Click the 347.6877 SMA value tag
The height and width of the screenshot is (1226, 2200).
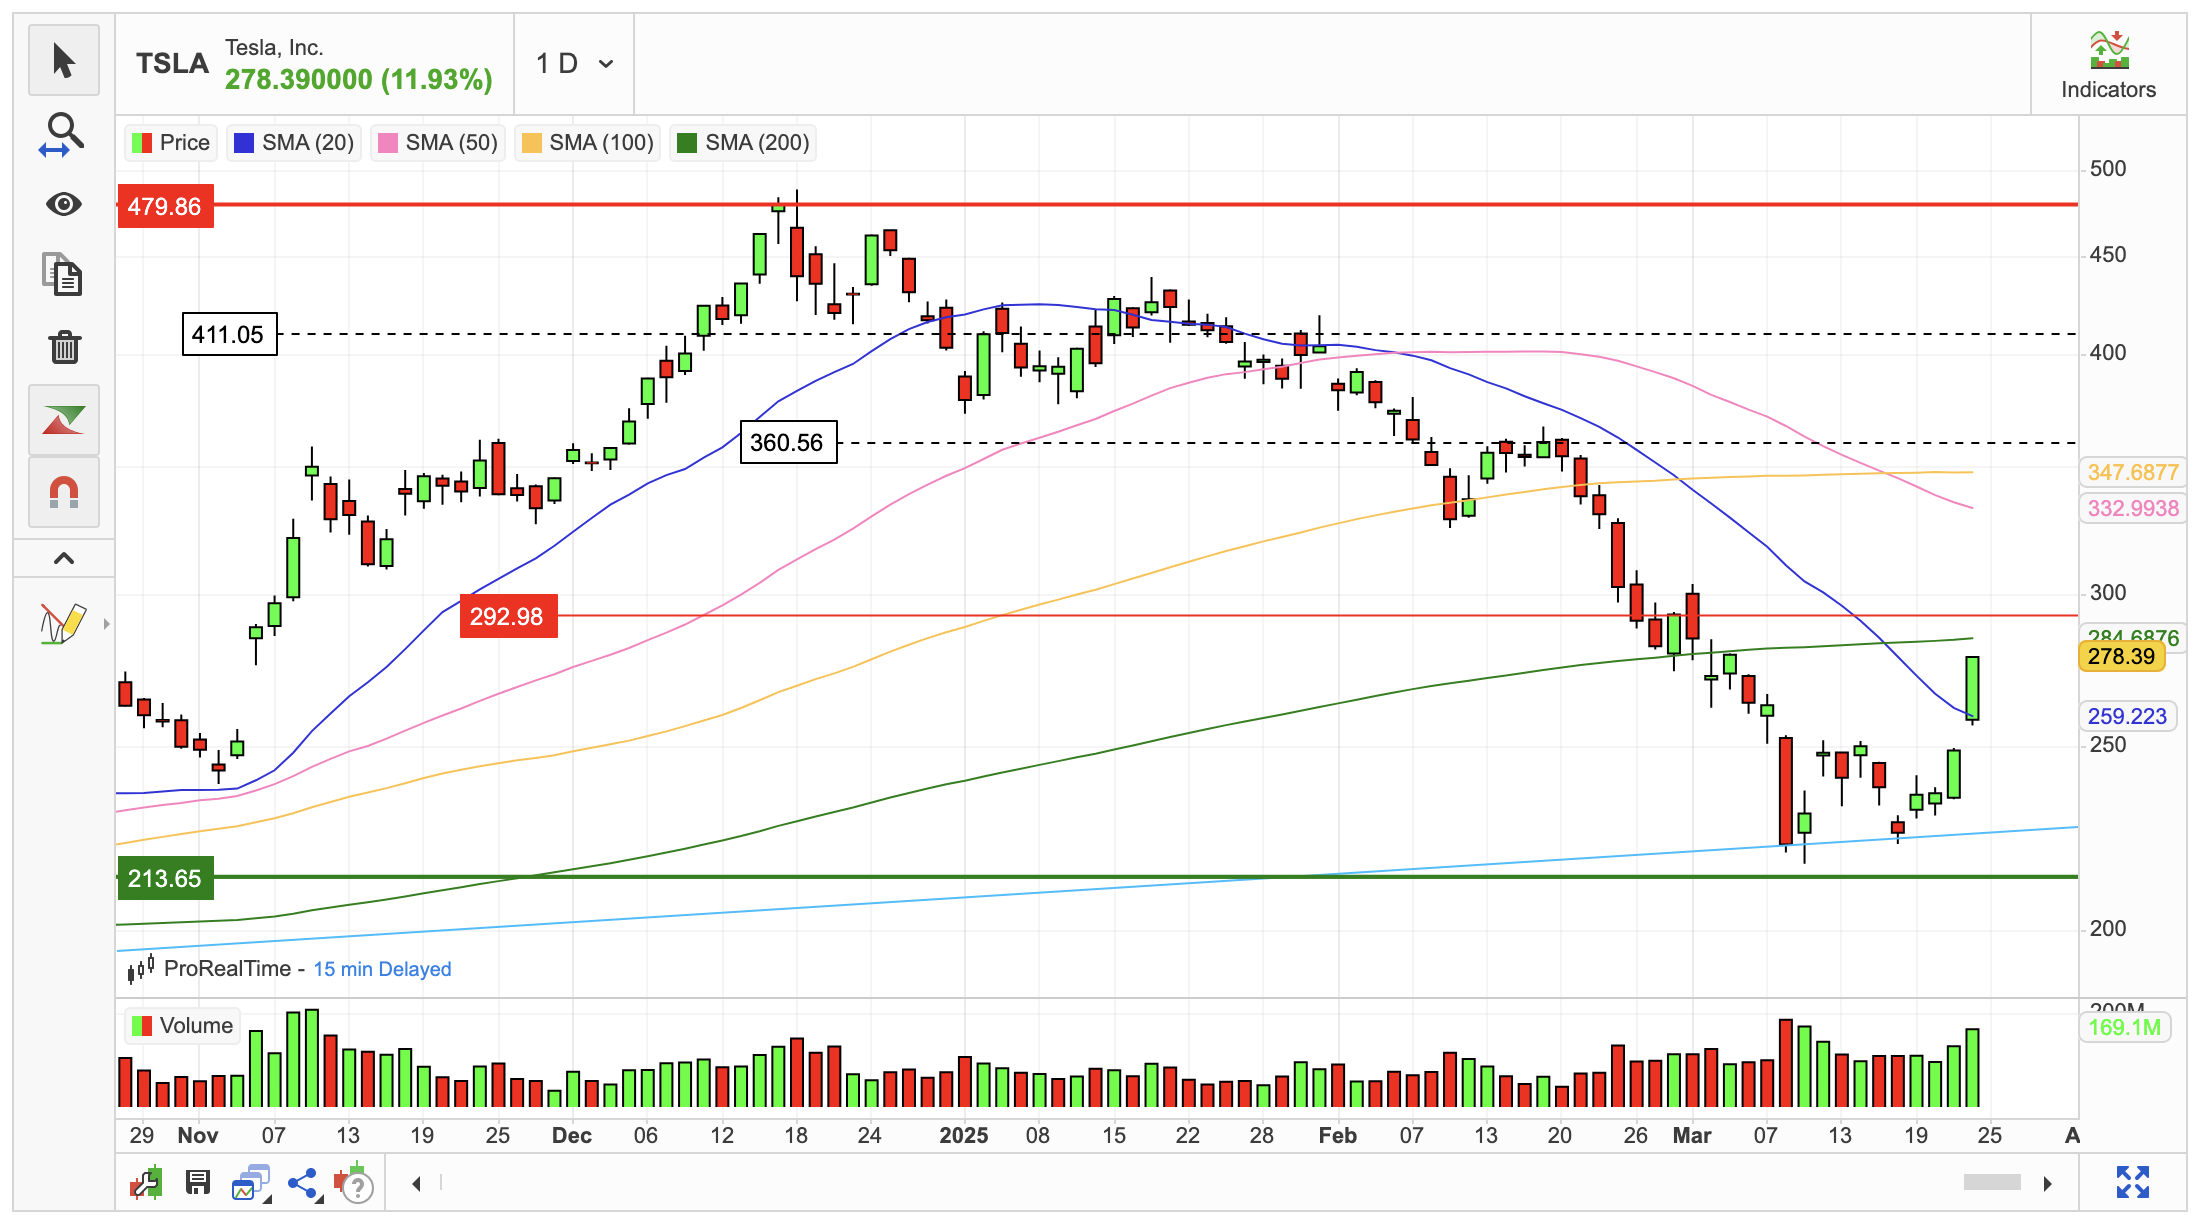coord(2132,472)
